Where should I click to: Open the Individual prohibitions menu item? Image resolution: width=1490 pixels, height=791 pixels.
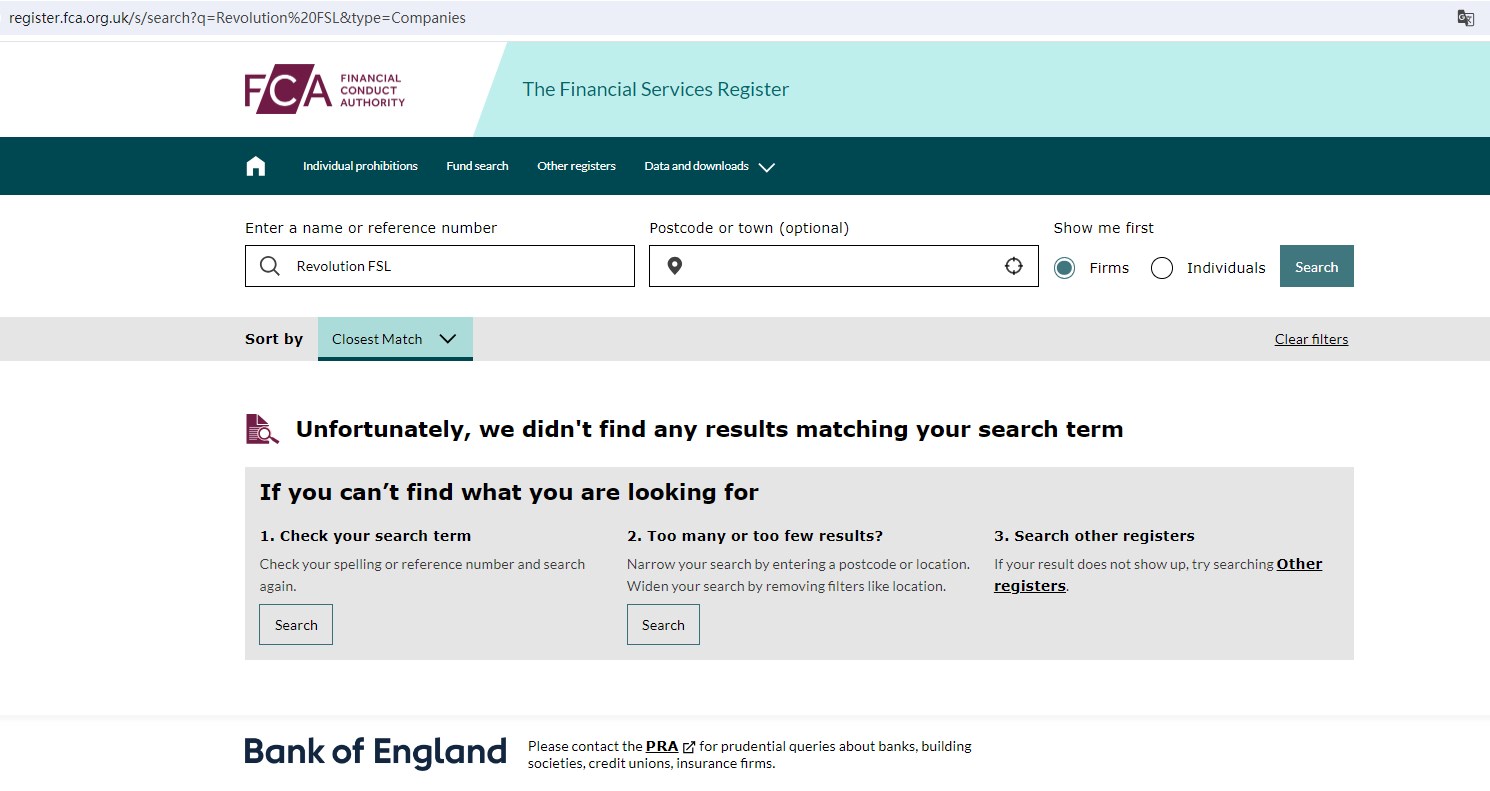tap(360, 166)
